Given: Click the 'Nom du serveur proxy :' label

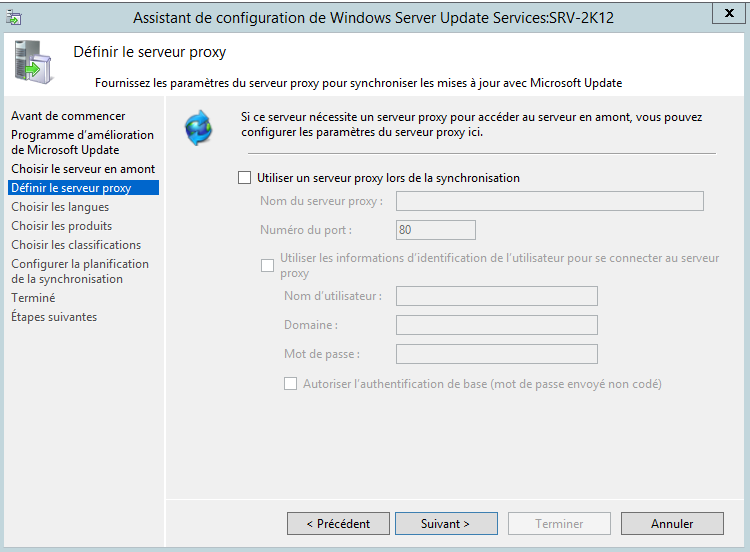Looking at the screenshot, I should tap(321, 201).
